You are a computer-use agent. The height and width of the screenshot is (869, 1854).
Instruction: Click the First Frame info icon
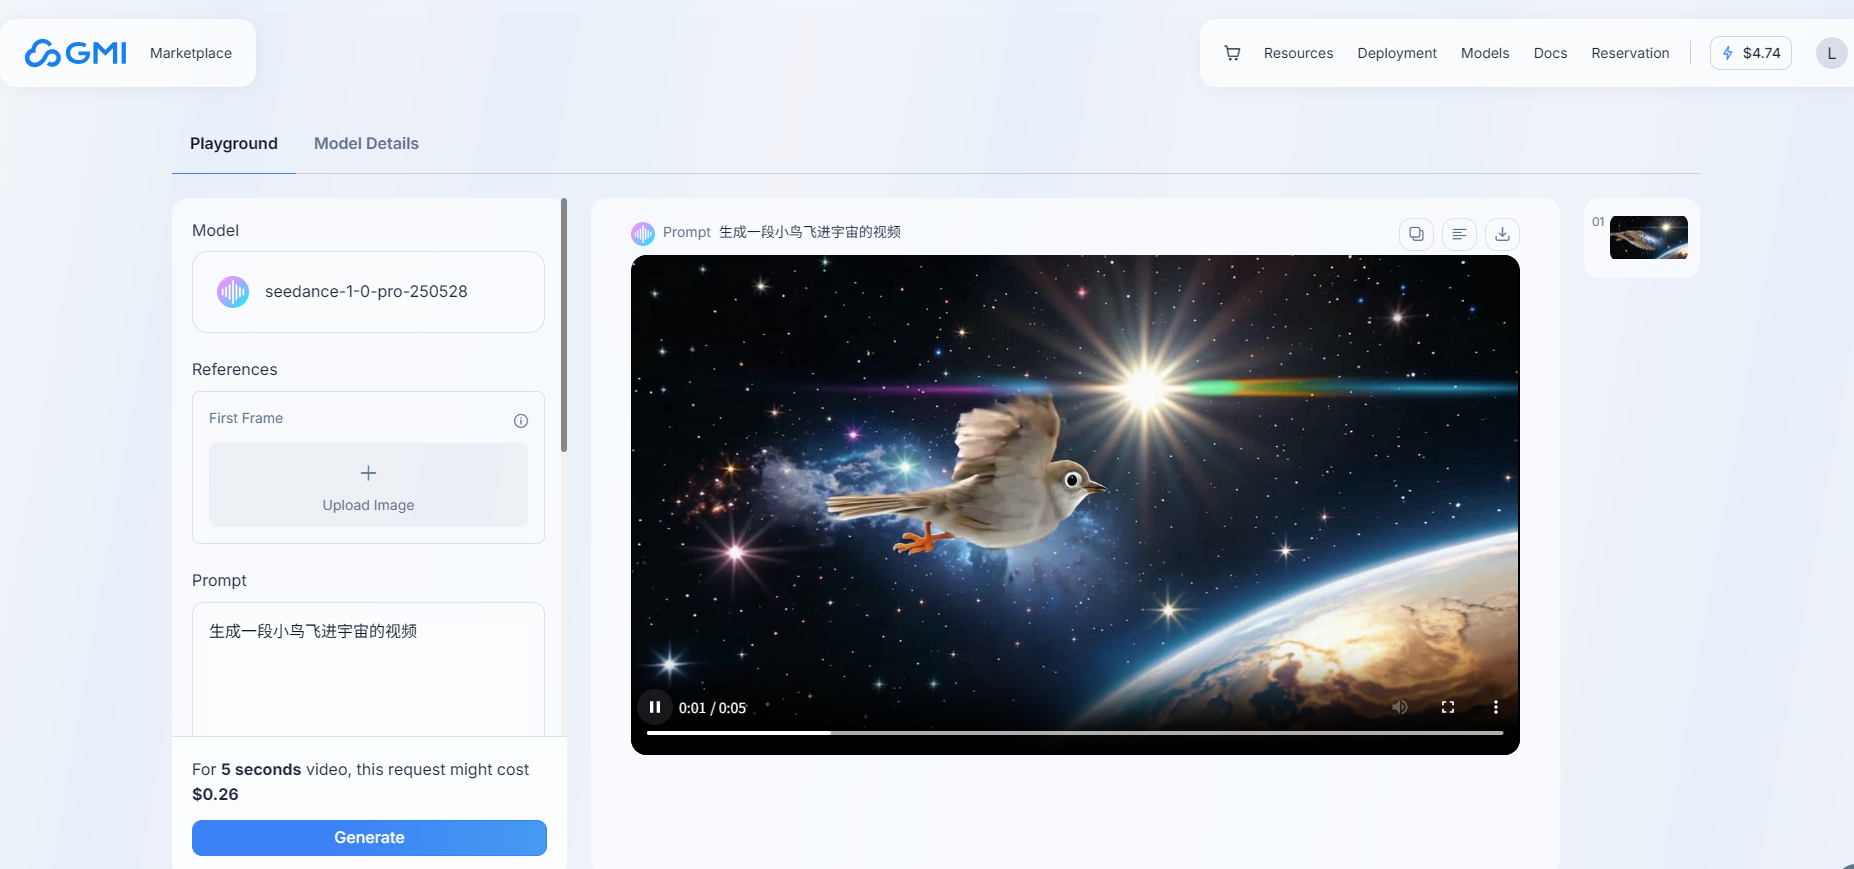521,421
